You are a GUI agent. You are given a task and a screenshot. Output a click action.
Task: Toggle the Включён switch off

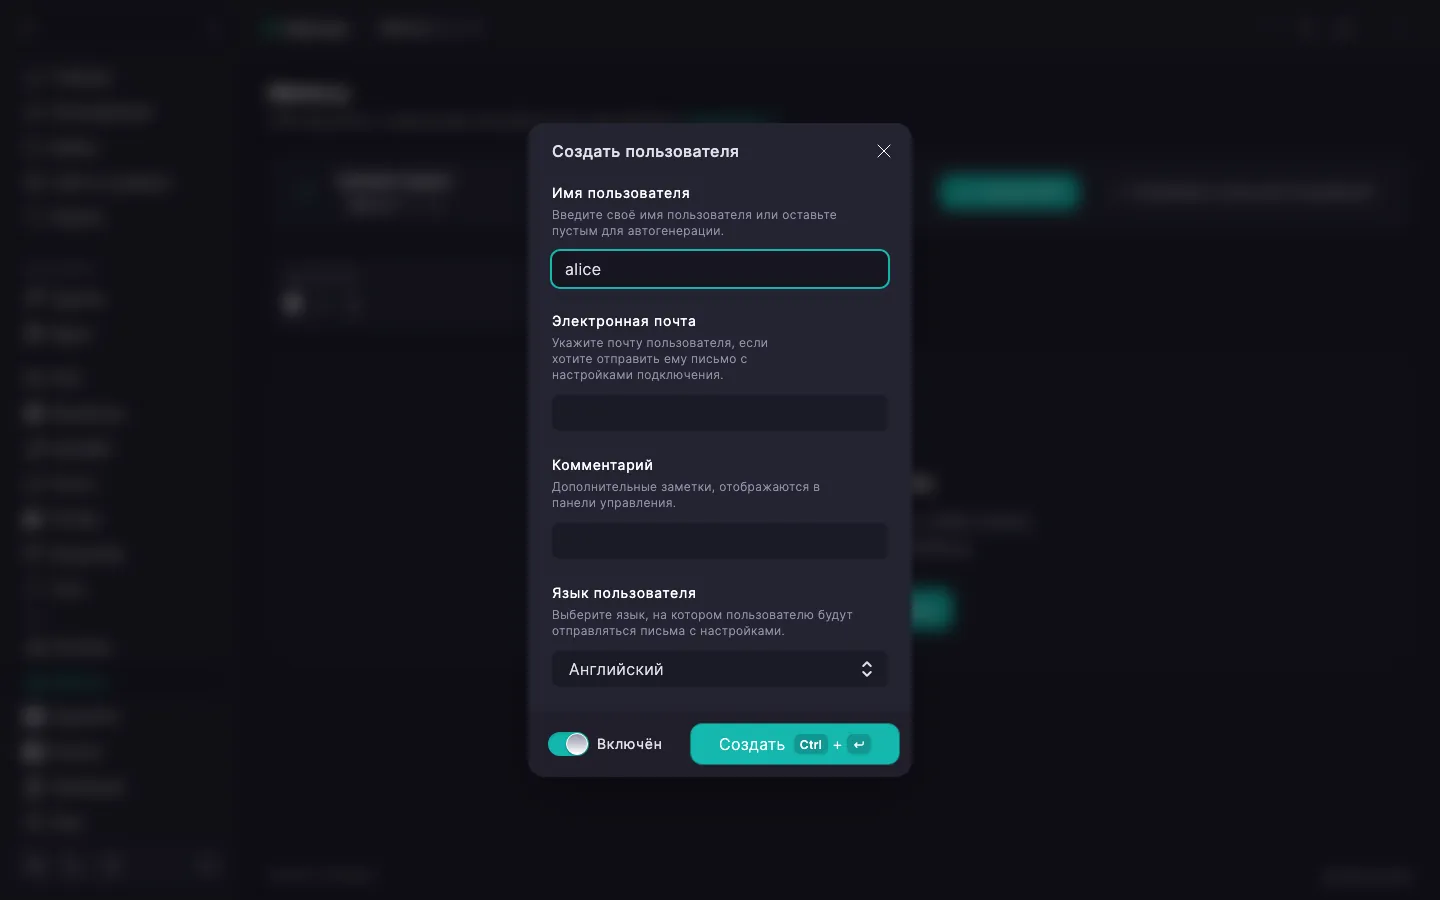point(568,744)
